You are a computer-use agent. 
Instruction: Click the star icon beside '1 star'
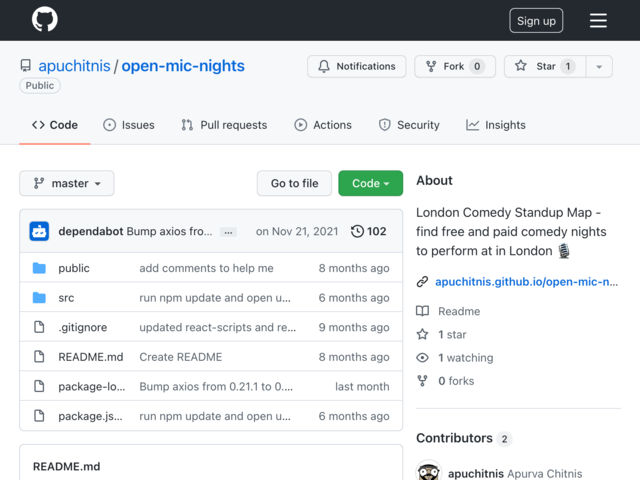(422, 334)
